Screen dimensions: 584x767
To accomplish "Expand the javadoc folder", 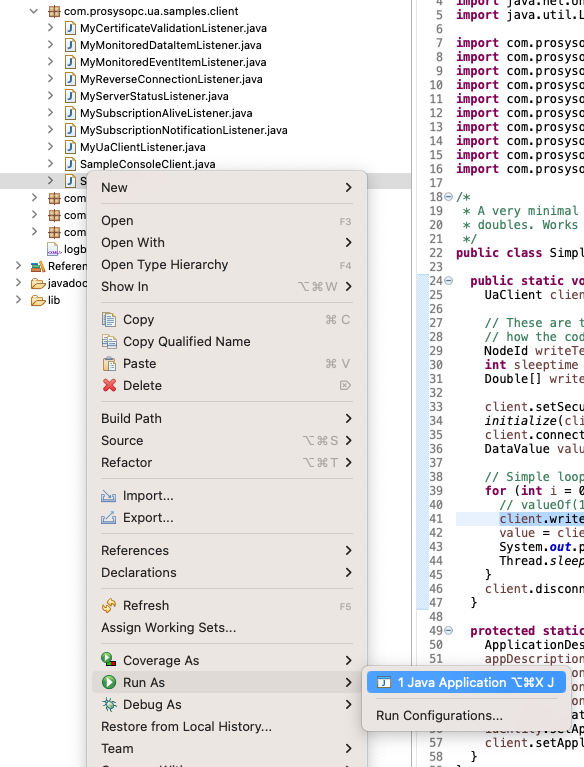I will [18, 283].
